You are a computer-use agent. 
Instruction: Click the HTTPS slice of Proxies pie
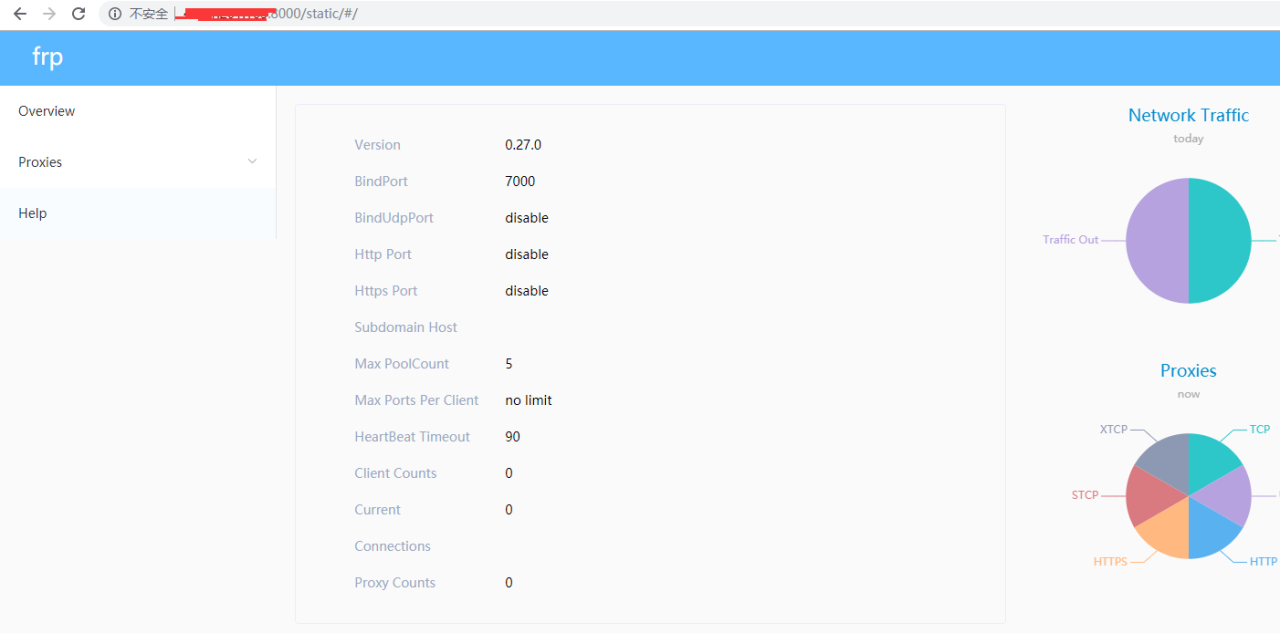[x=1168, y=534]
